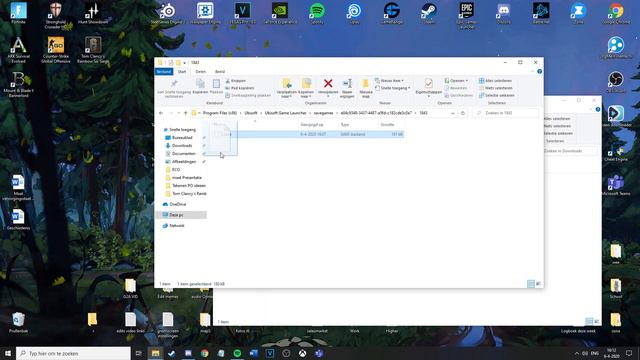
Task: Click Knippen cut in the ribbon
Action: click(x=236, y=81)
